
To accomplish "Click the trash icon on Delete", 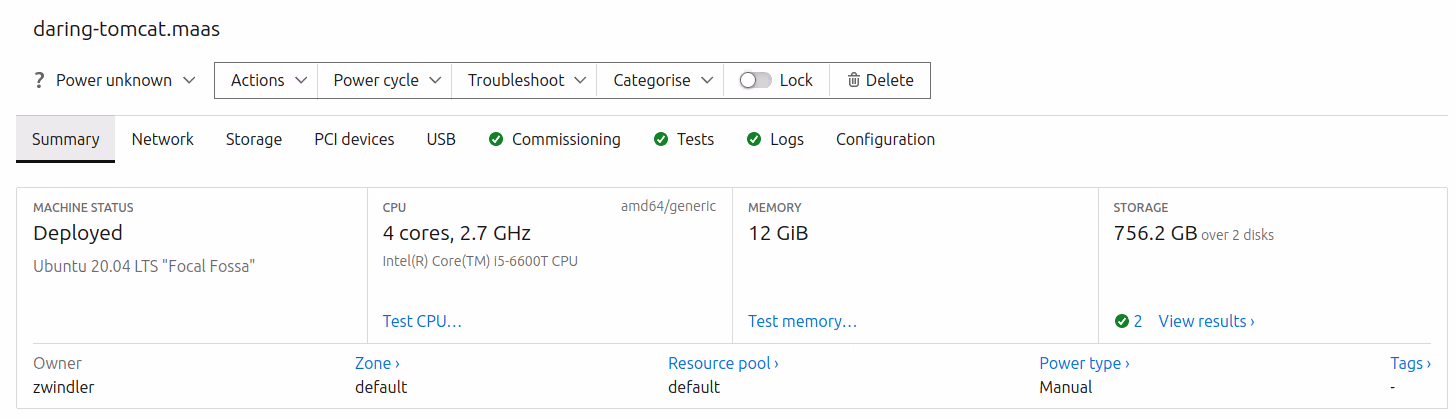I will [853, 80].
